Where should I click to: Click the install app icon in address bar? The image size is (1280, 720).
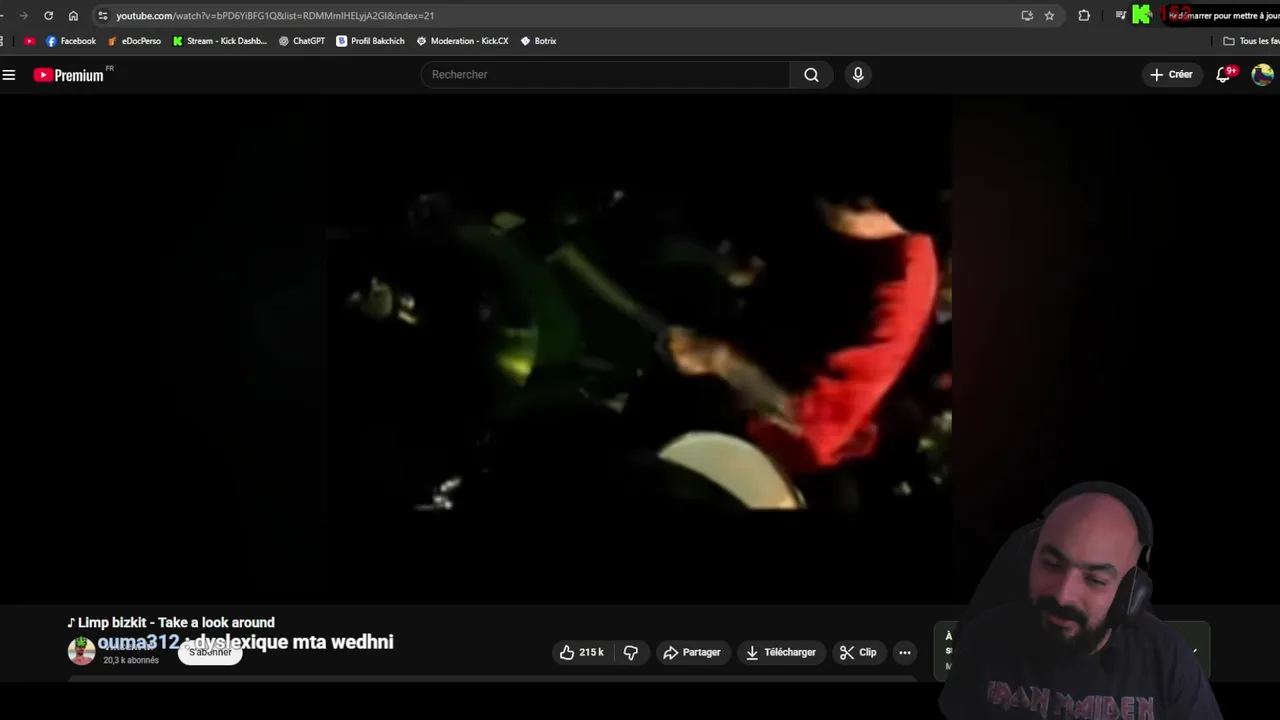point(1027,15)
